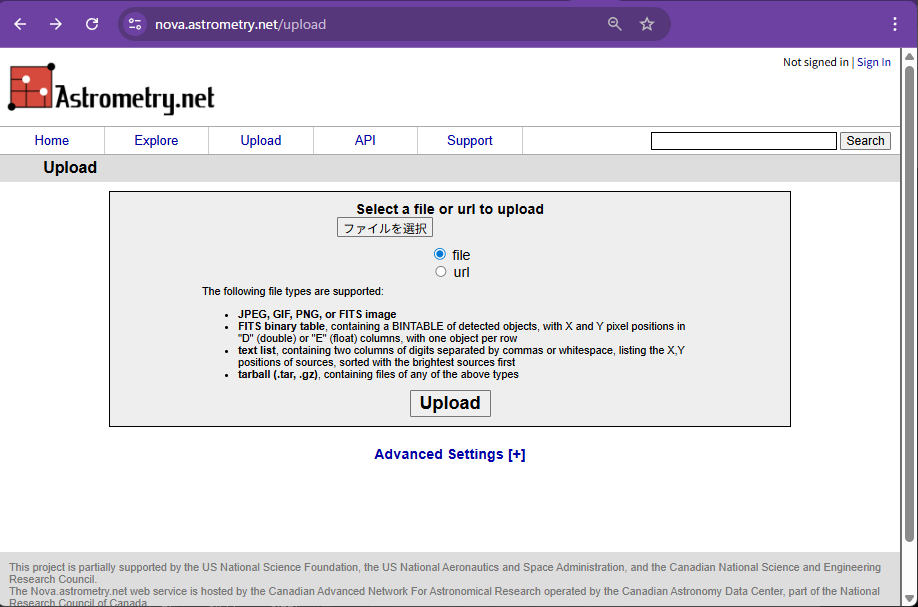918x607 pixels.
Task: Click the Search button
Action: pyautogui.click(x=865, y=141)
